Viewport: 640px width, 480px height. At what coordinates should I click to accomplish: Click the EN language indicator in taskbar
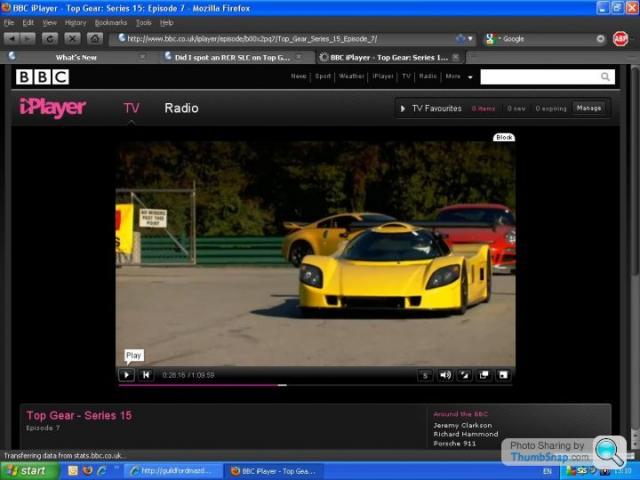click(x=547, y=471)
